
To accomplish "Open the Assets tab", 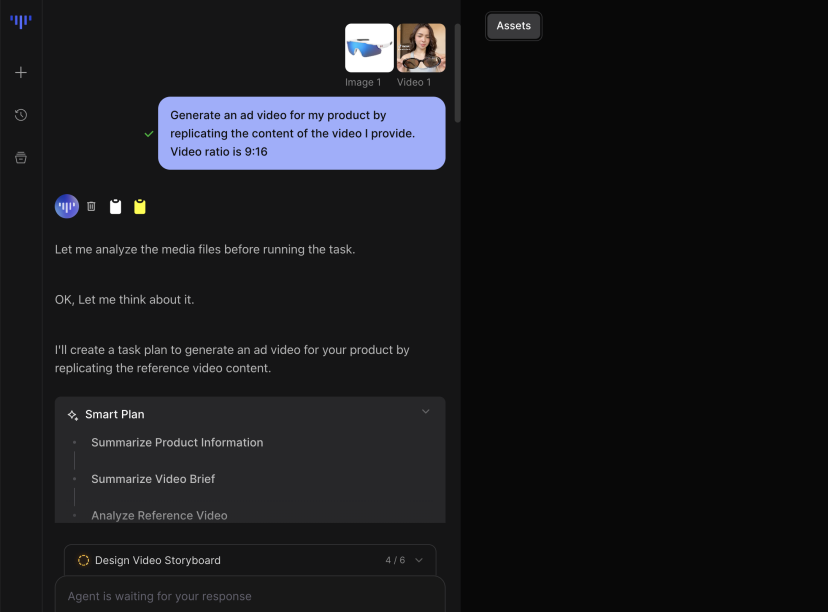I will (x=514, y=26).
